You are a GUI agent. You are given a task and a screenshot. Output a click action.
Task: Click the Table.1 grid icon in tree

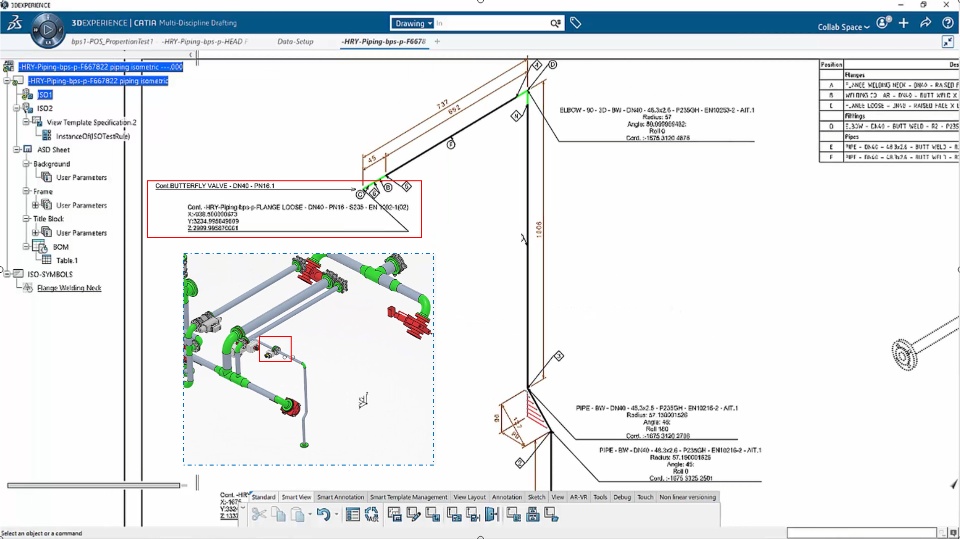point(47,260)
